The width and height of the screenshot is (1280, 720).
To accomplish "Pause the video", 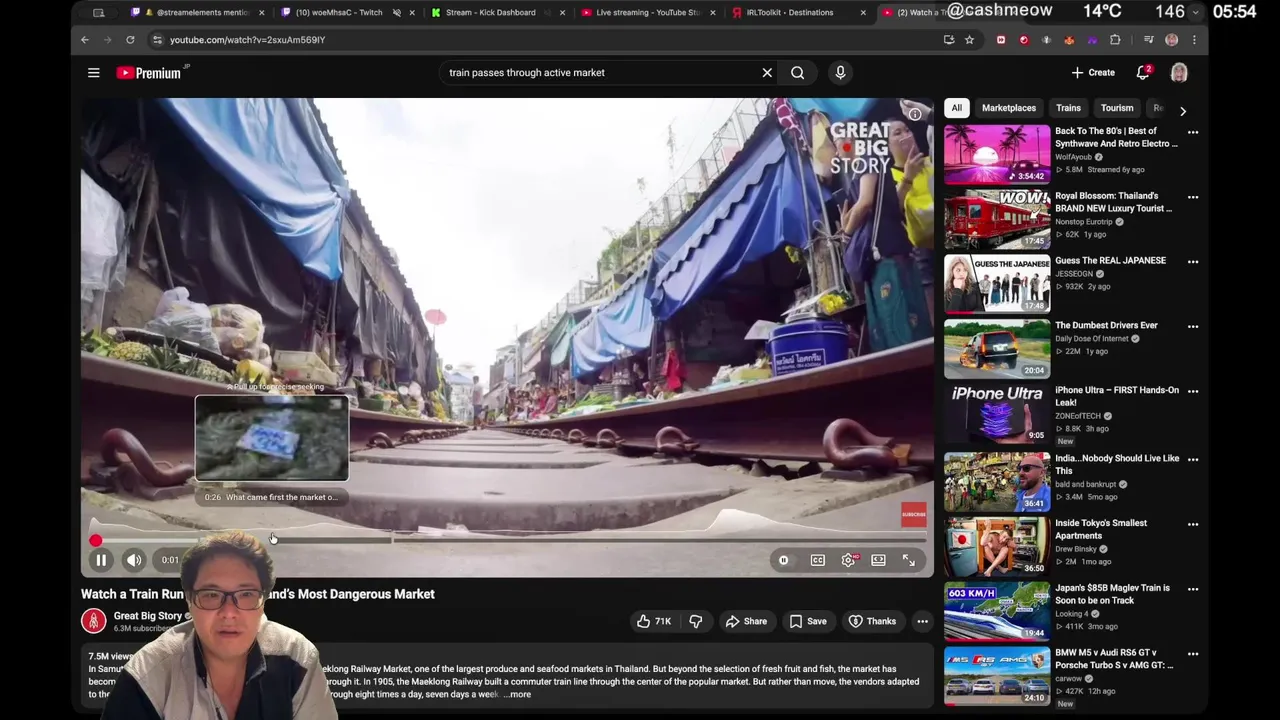I will tap(101, 560).
